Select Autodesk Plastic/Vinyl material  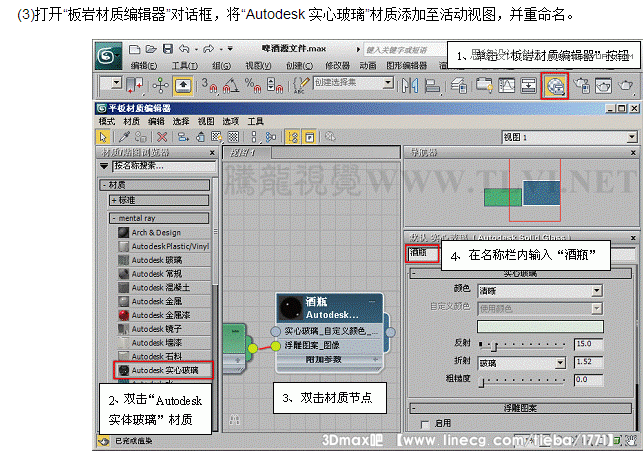164,247
